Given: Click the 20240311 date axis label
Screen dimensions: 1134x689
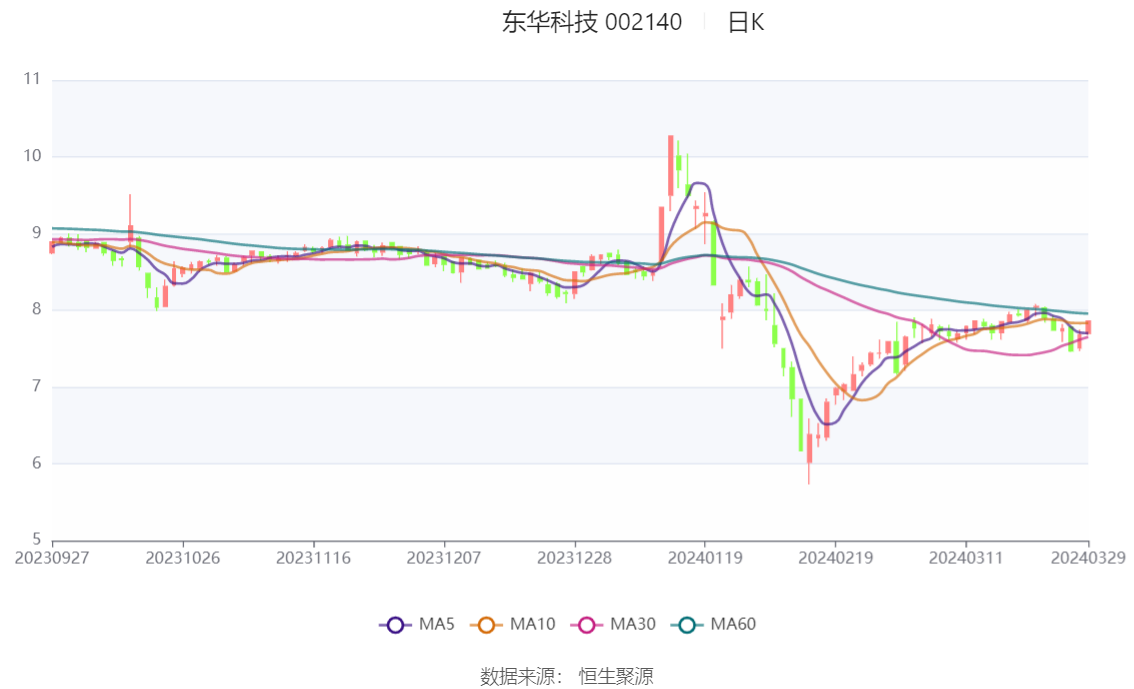Looking at the screenshot, I should tap(966, 558).
